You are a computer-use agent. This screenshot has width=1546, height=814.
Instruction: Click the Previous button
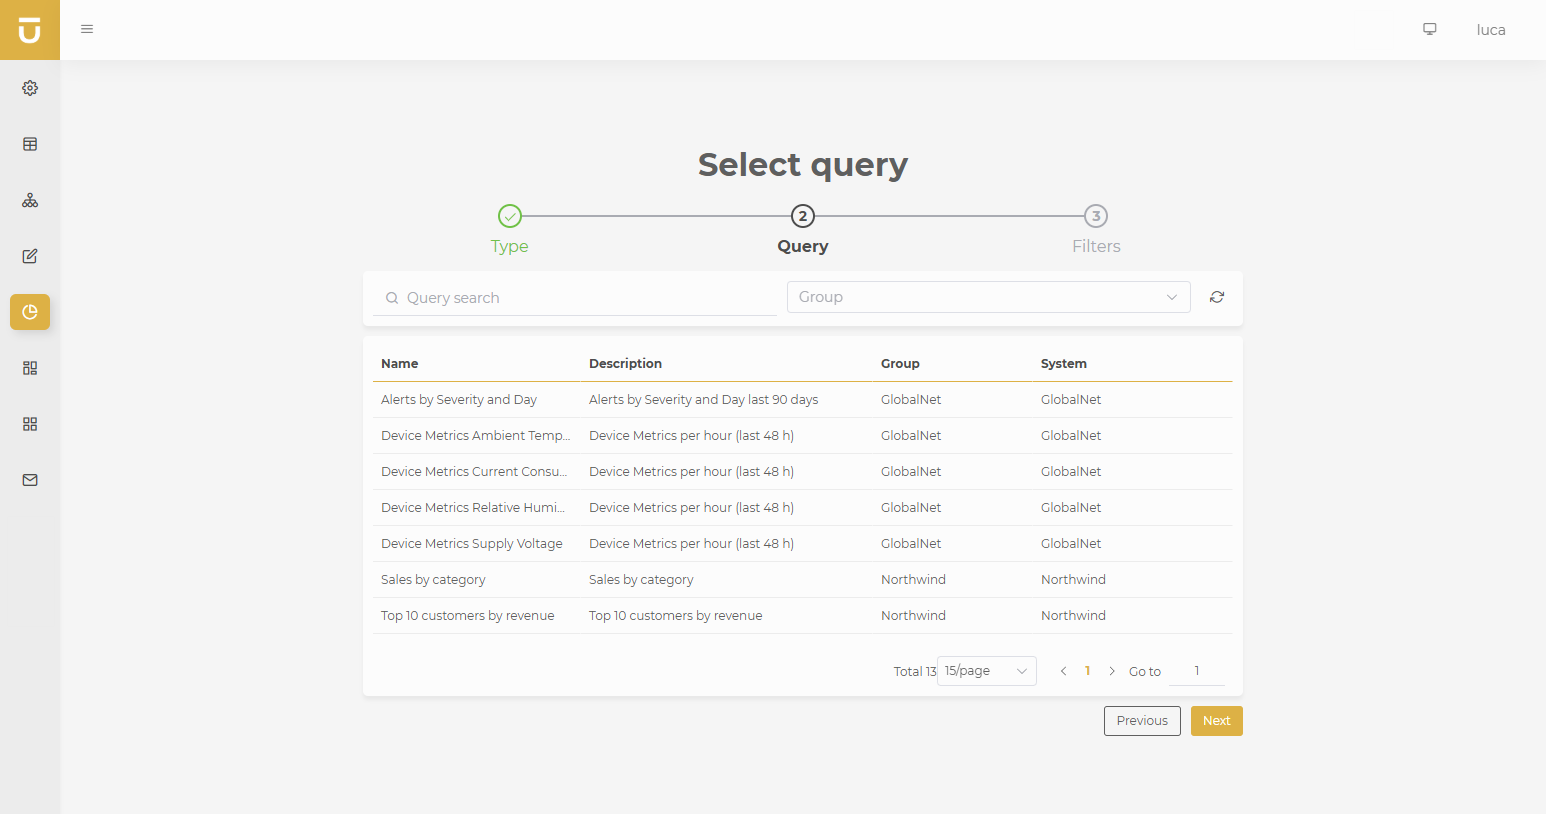pos(1142,720)
